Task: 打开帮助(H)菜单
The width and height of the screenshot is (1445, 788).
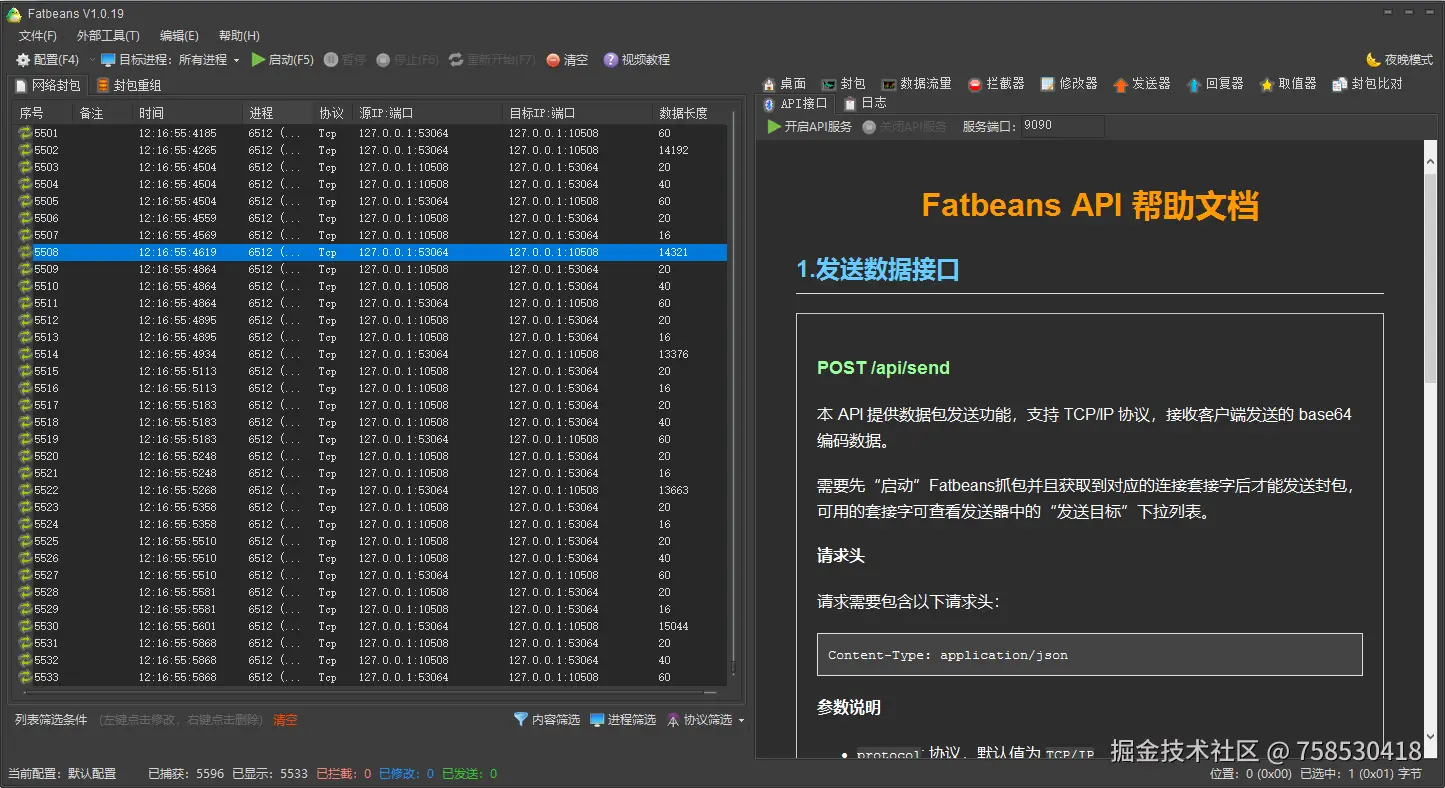Action: pyautogui.click(x=237, y=35)
